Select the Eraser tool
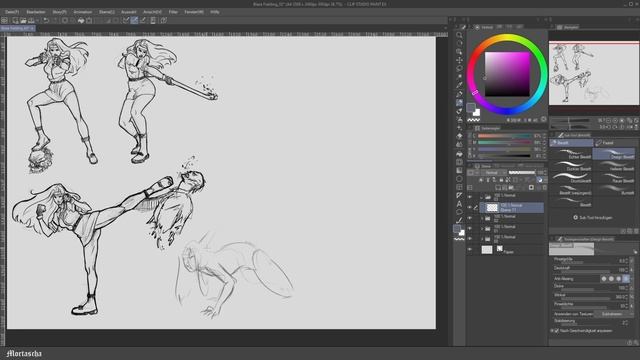The width and height of the screenshot is (640, 360). click(x=459, y=136)
